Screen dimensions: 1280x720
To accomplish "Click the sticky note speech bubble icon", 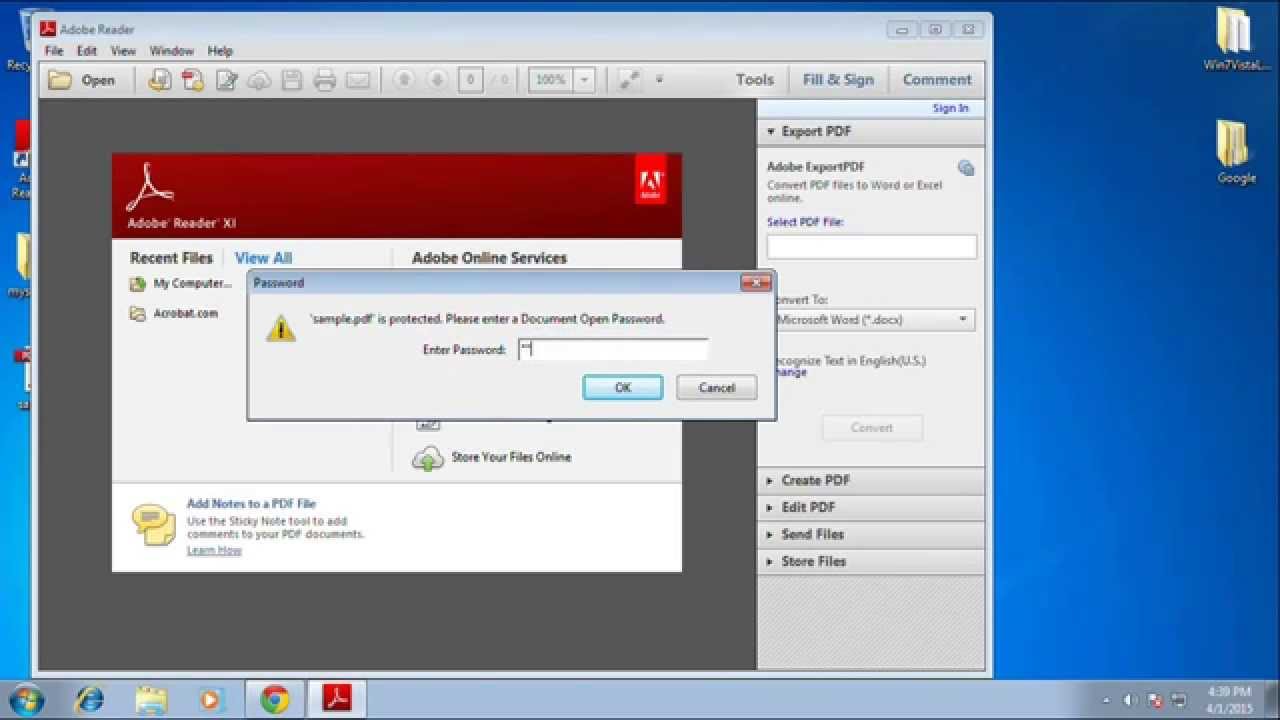I will (153, 524).
